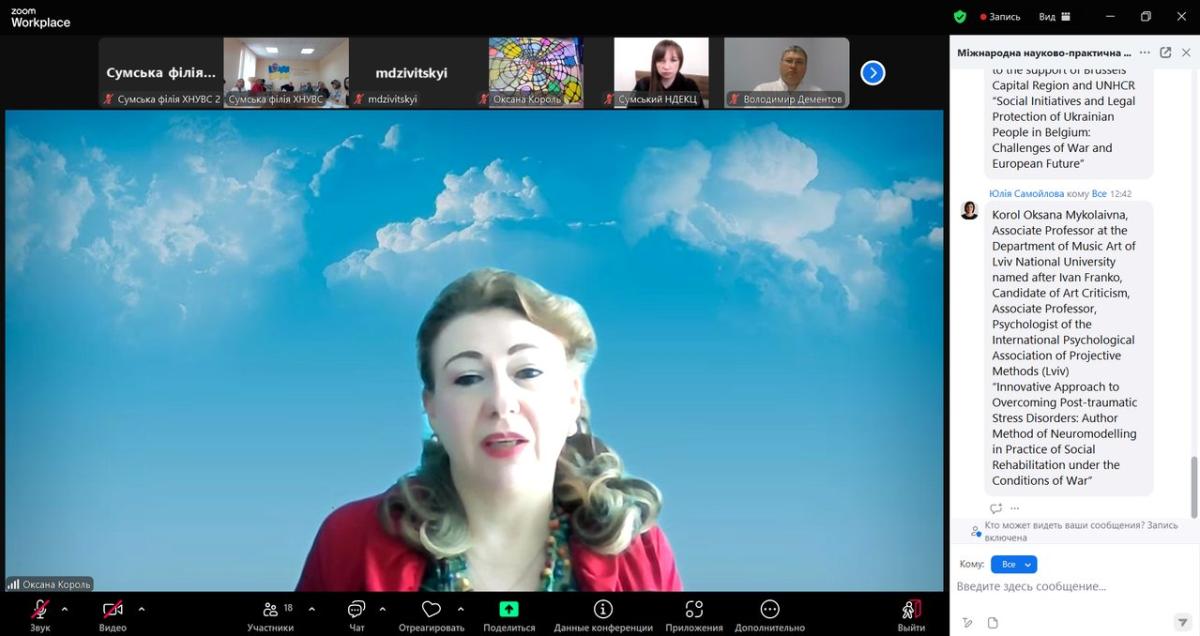This screenshot has width=1200, height=636.
Task: Click the chat title Міжнародна науково-практична
Action: pyautogui.click(x=1044, y=52)
